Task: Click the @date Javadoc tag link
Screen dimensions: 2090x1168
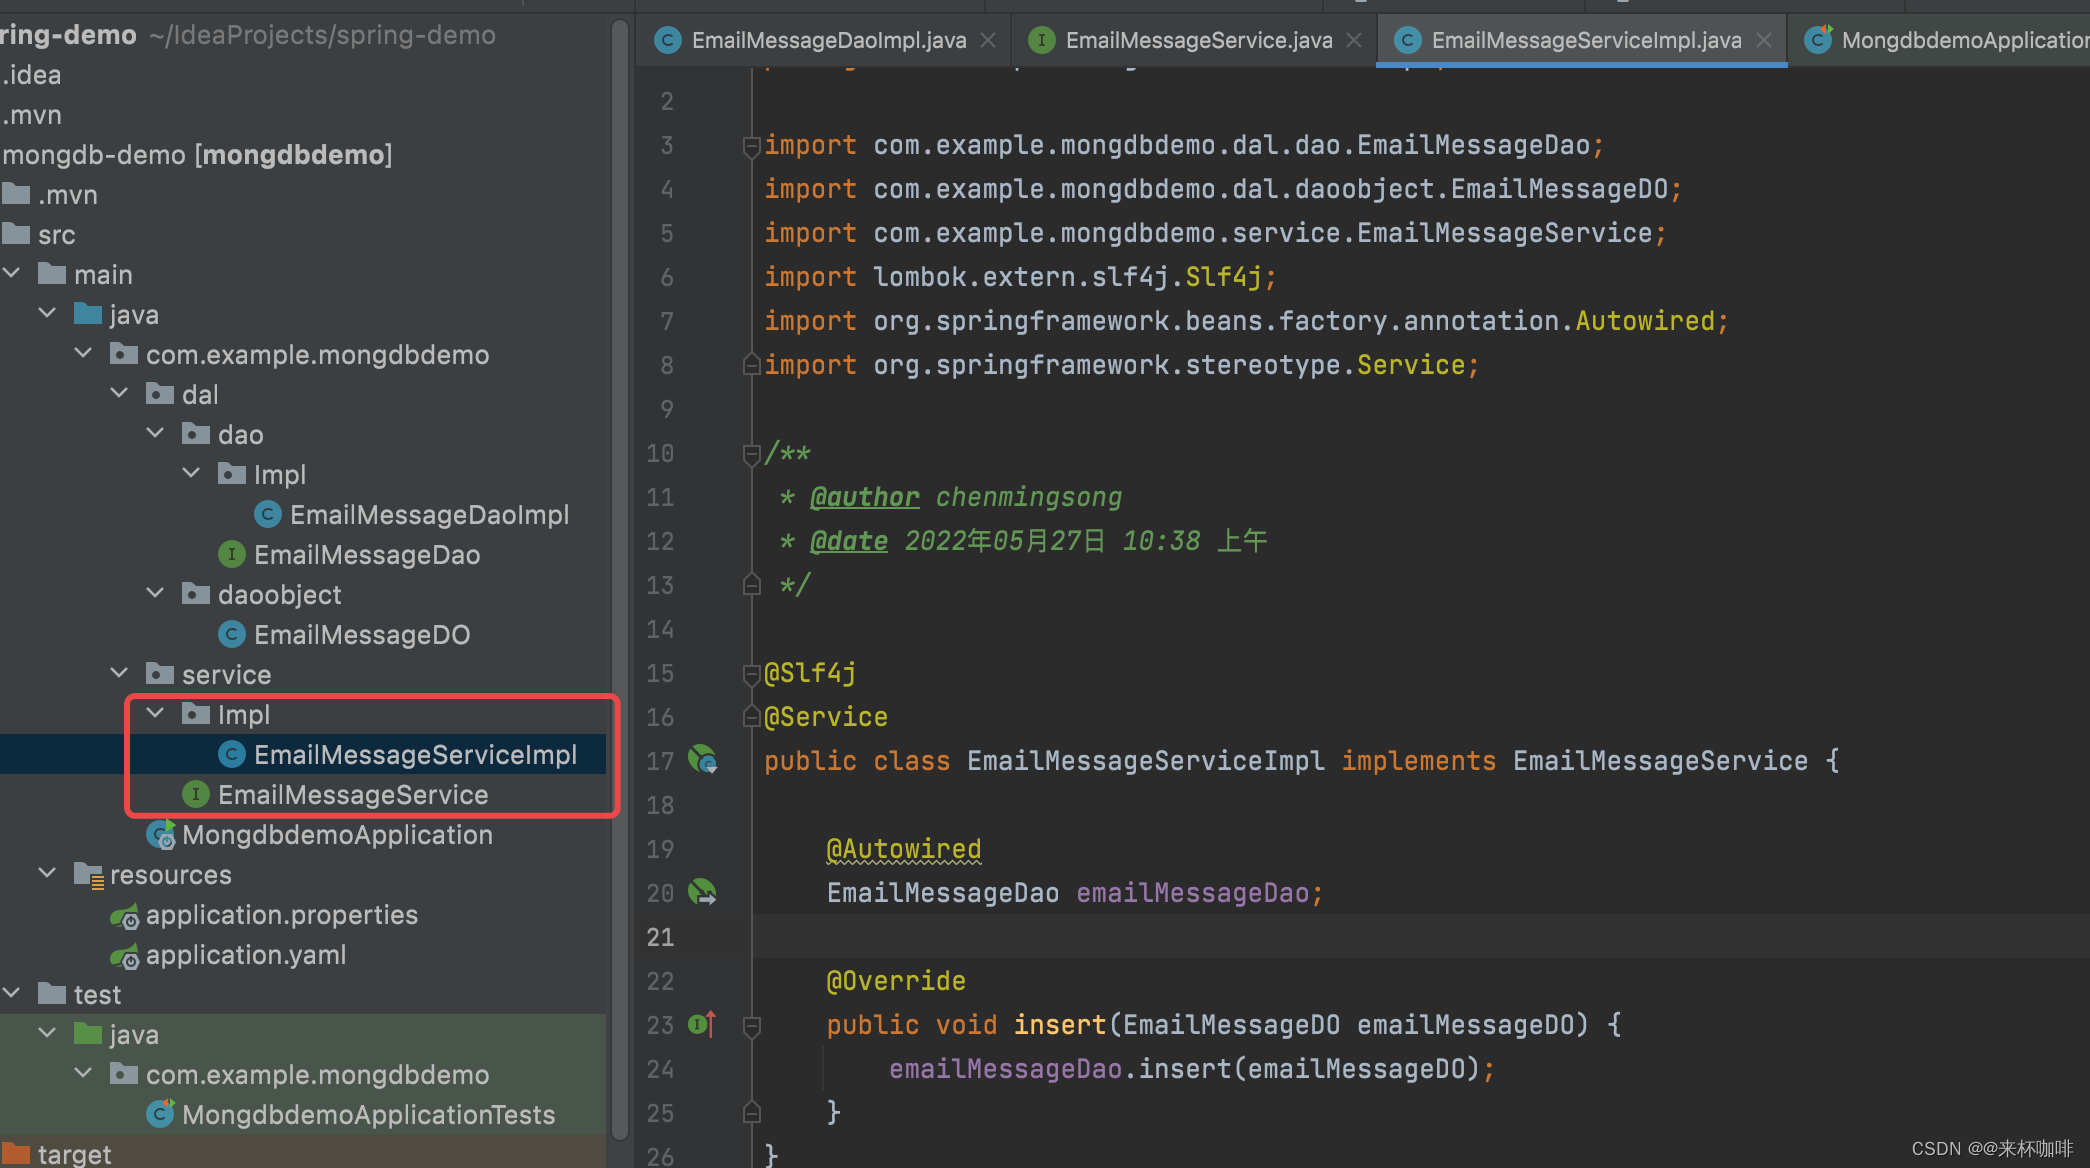Action: (x=849, y=541)
